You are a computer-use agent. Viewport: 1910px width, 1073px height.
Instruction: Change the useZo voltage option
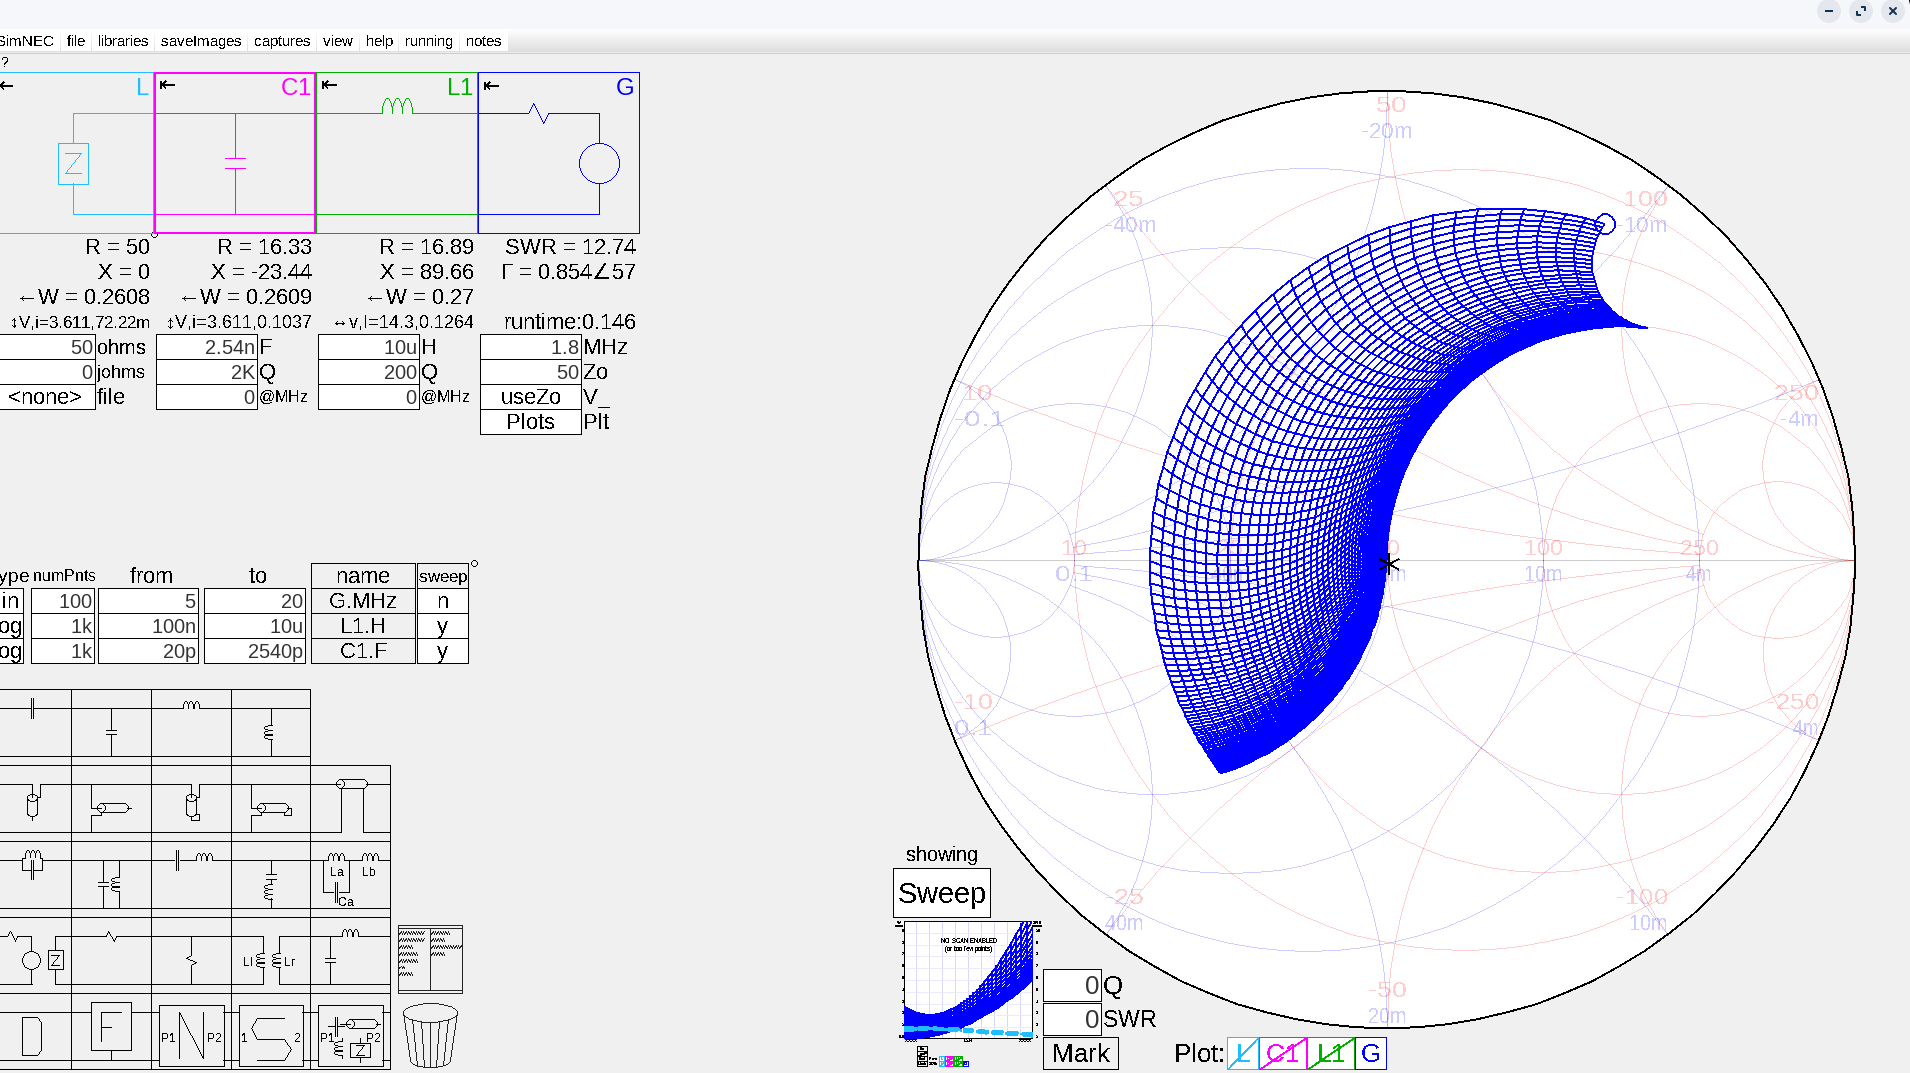click(530, 397)
